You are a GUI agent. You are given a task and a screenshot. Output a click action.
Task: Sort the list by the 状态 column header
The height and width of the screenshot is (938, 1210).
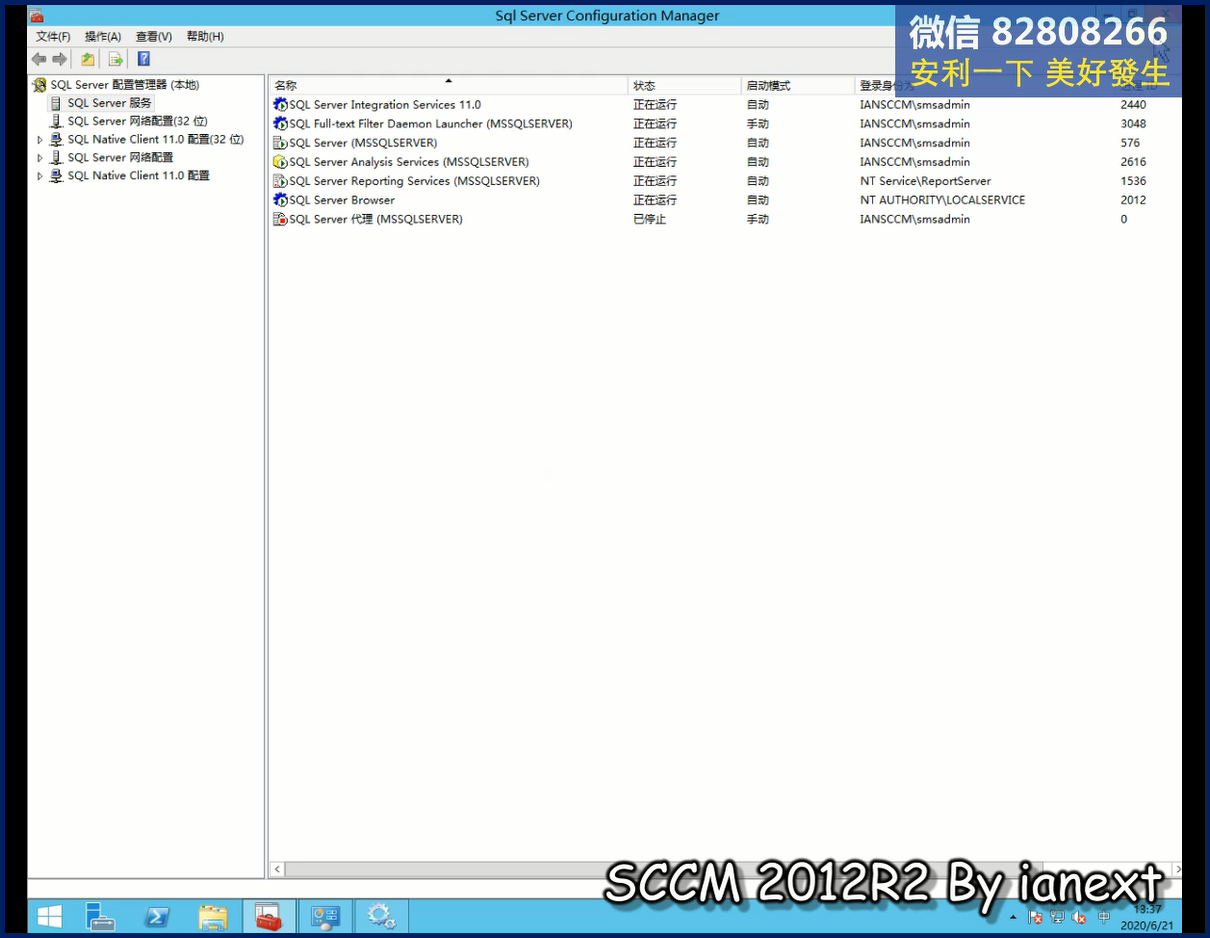click(x=685, y=86)
